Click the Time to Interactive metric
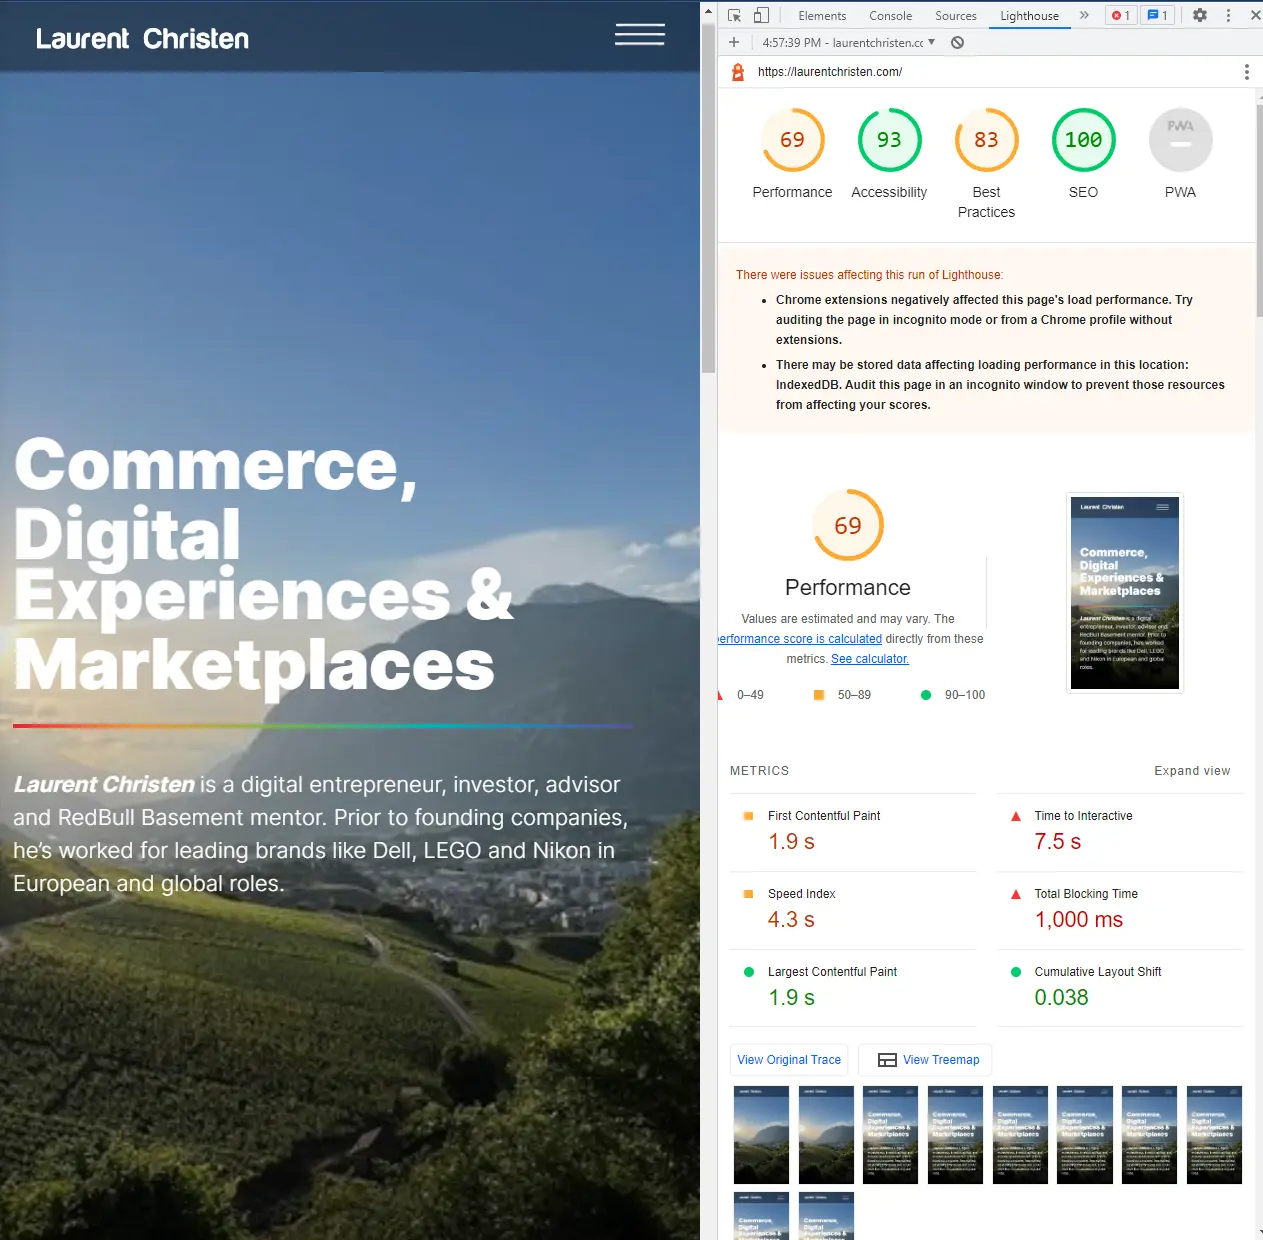The image size is (1263, 1240). [1120, 832]
